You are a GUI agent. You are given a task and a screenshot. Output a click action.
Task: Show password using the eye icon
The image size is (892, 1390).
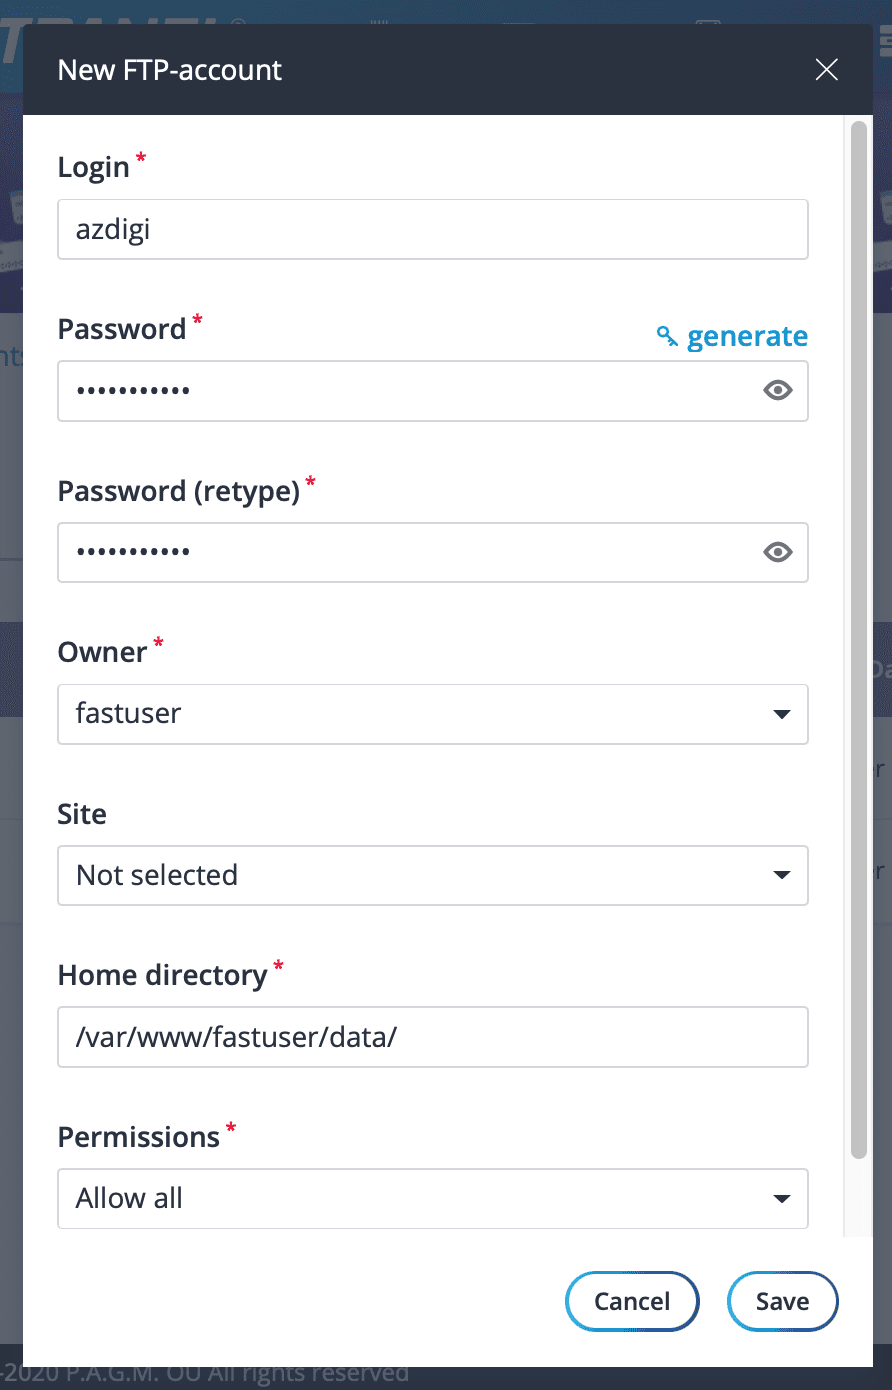pos(778,391)
